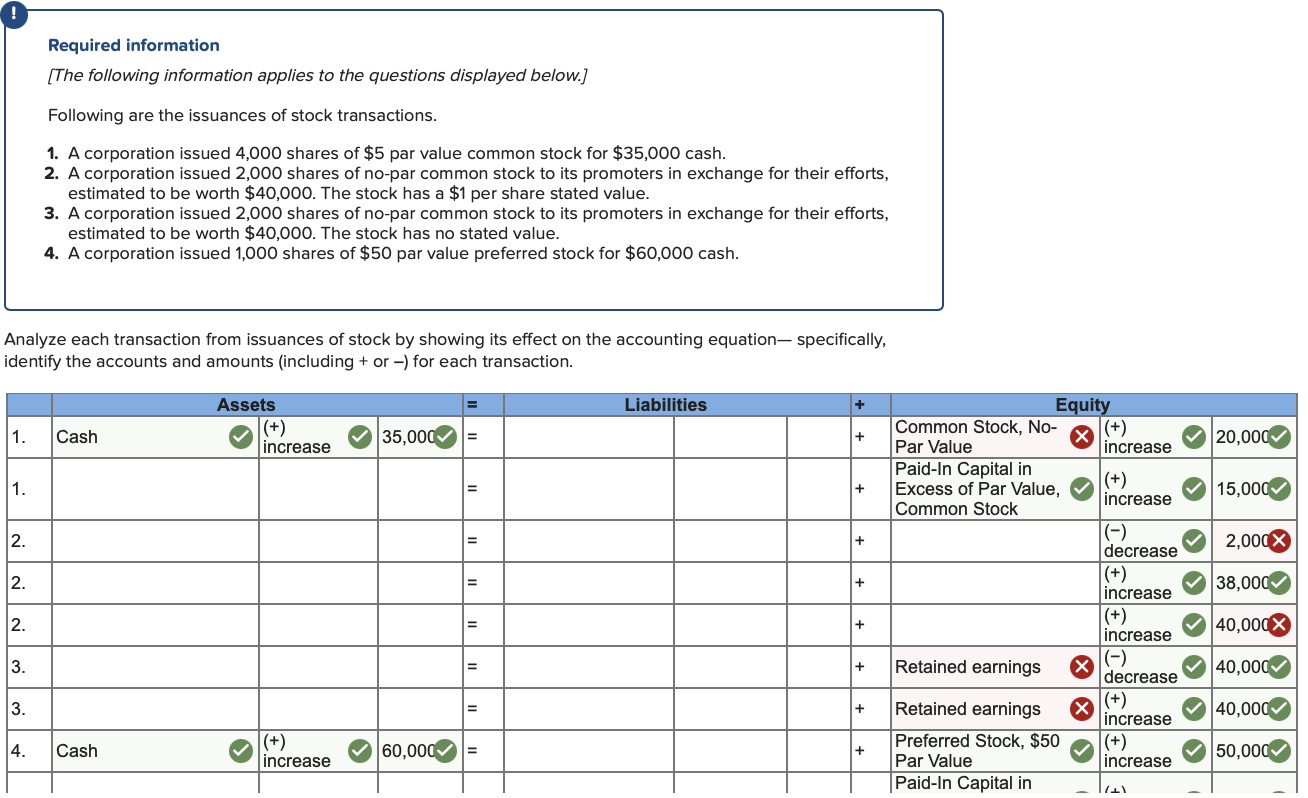Click green checkmark next to 15,000 amount

(1278, 489)
